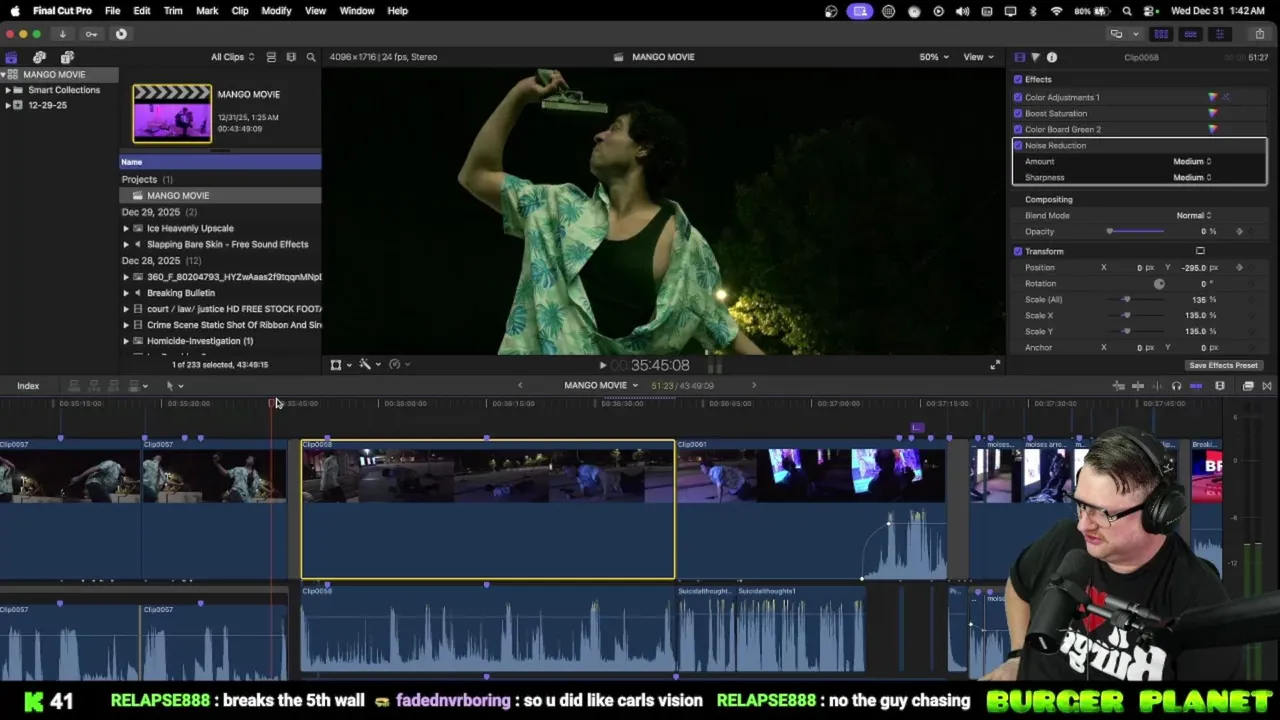Open the 50% zoom dropdown
Viewport: 1280px width, 720px height.
[x=934, y=57]
